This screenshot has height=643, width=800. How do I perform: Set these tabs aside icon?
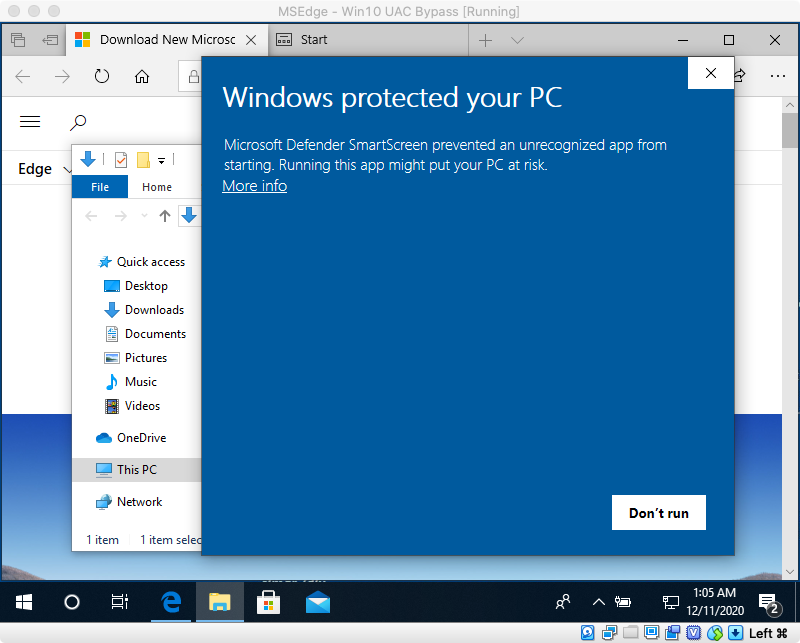[50, 40]
